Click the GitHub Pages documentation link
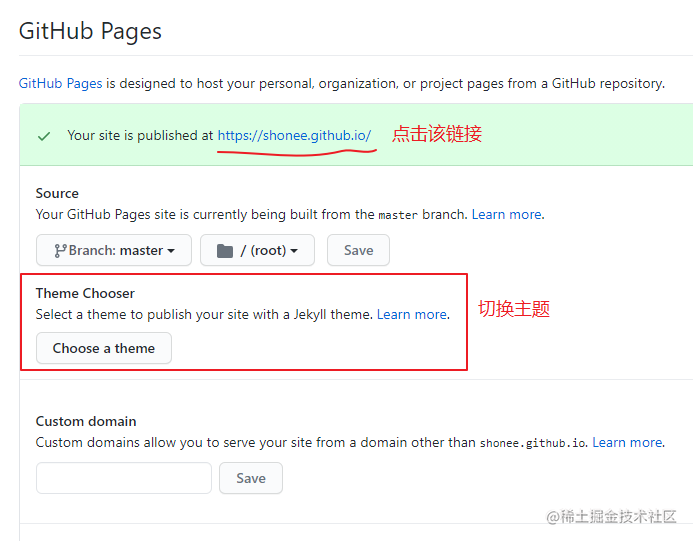Screen dimensions: 693x541 pos(61,84)
